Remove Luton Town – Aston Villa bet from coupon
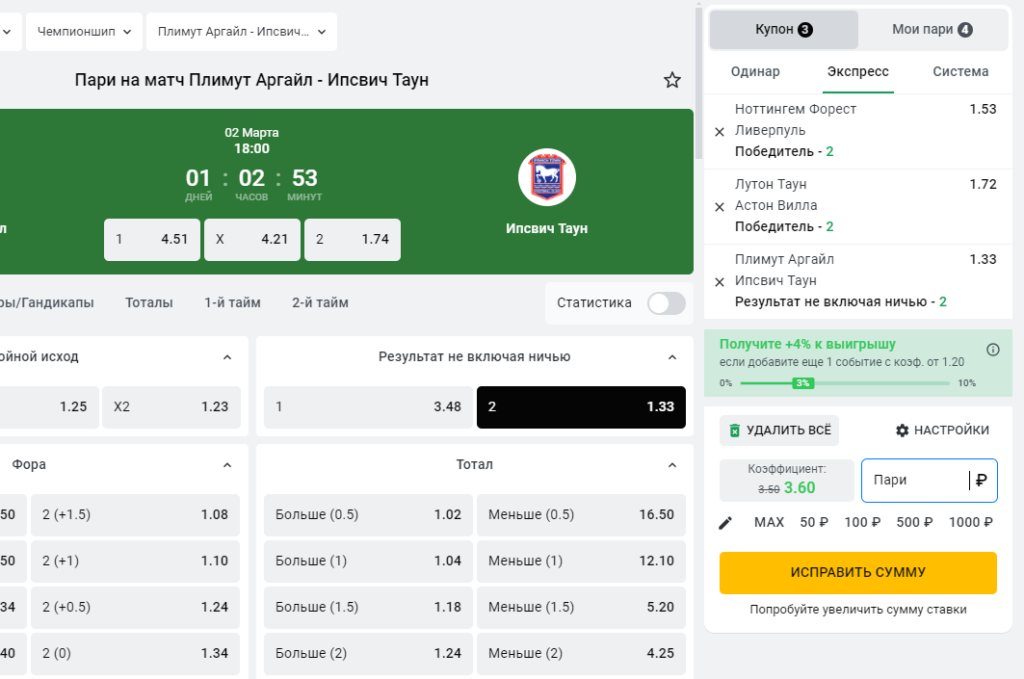Viewport: 1024px width, 679px height. (720, 207)
